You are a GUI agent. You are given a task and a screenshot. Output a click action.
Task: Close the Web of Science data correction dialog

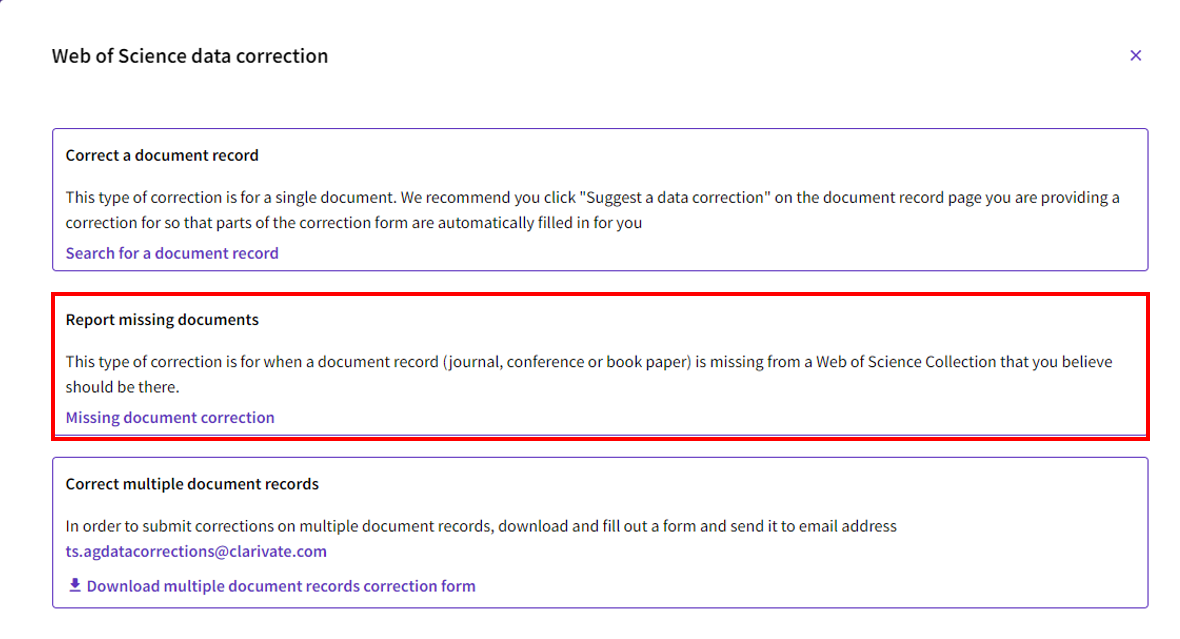pos(1135,56)
